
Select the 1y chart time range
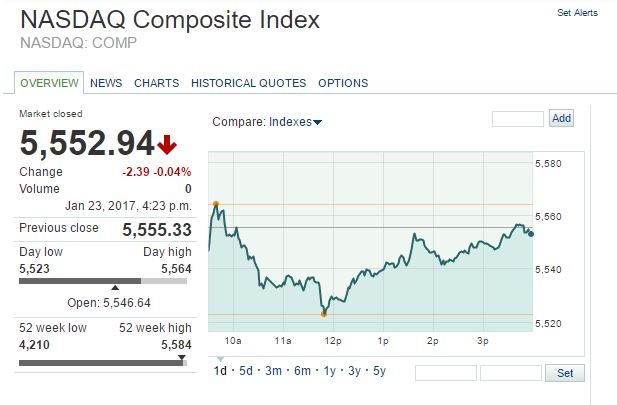coord(329,371)
